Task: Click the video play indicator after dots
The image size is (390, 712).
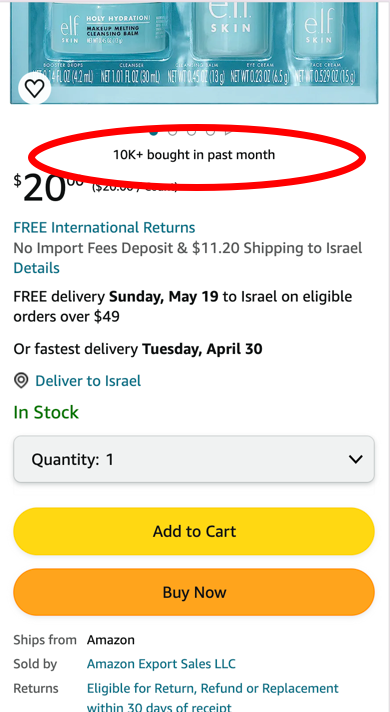Action: coord(229,132)
